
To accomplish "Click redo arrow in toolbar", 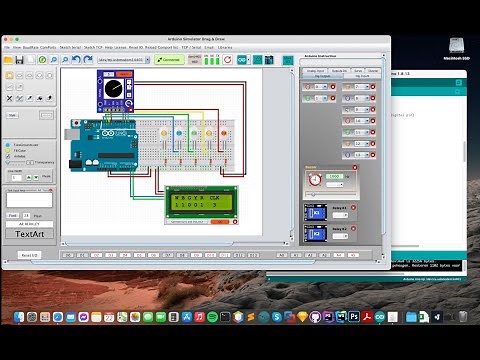I will pyautogui.click(x=88, y=60).
